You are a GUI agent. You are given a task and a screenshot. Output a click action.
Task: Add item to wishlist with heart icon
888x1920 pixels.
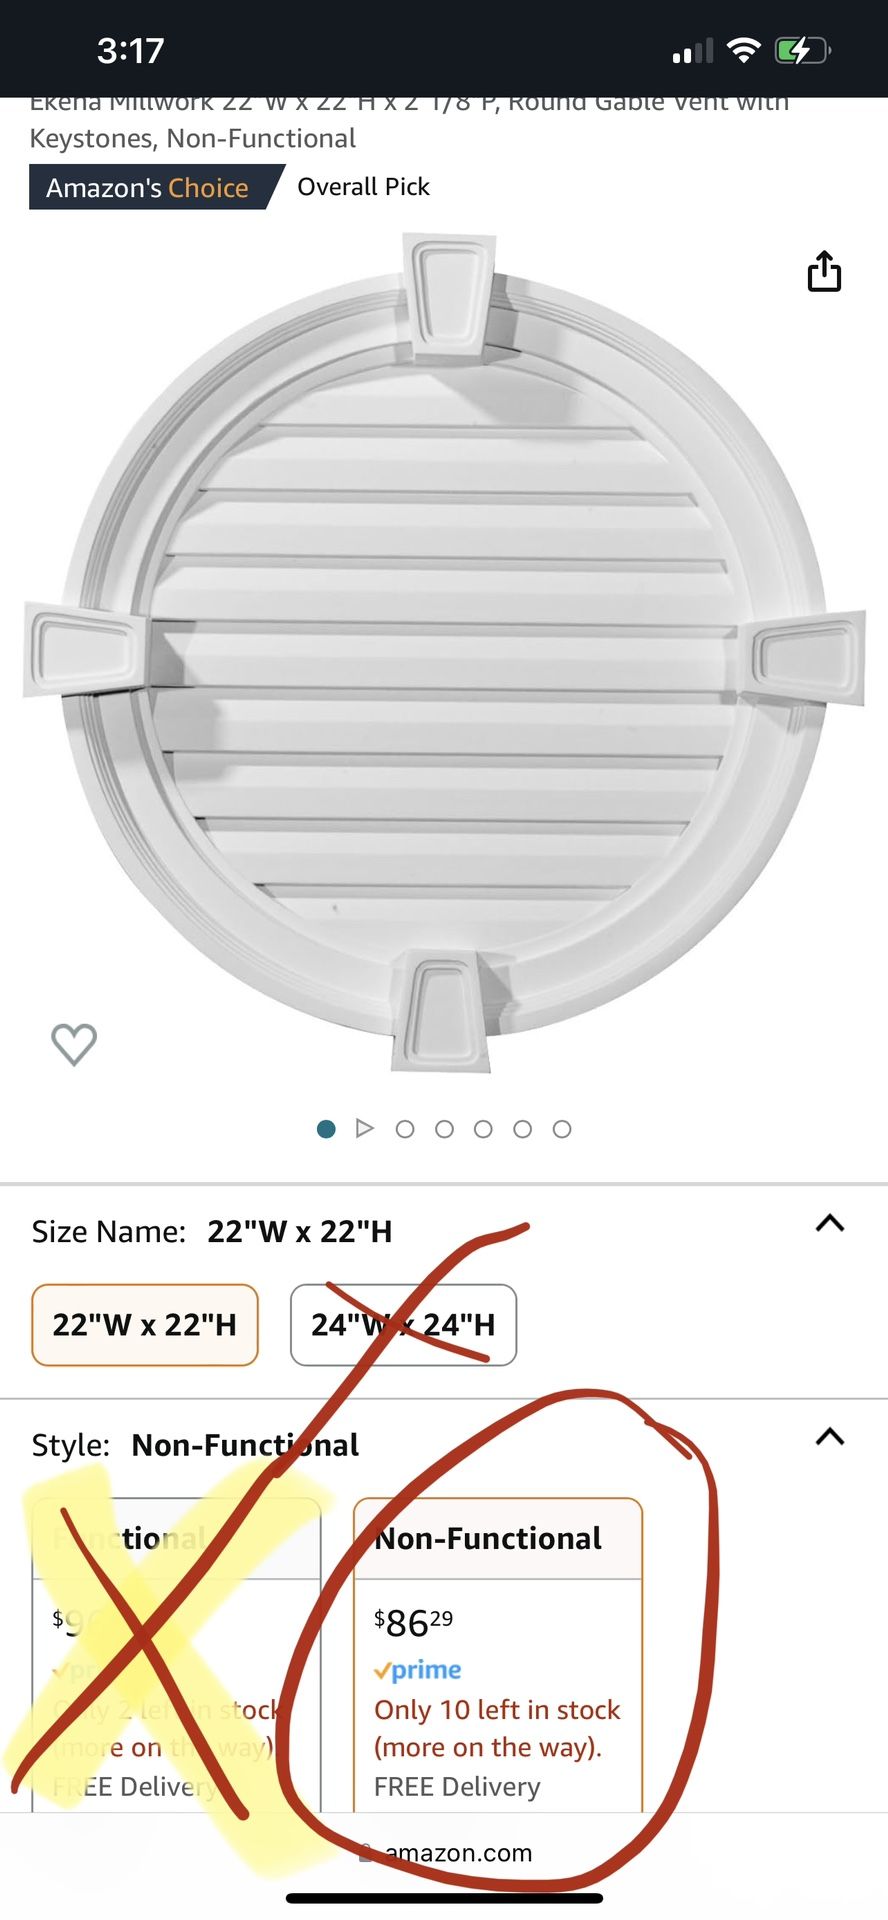(74, 1044)
